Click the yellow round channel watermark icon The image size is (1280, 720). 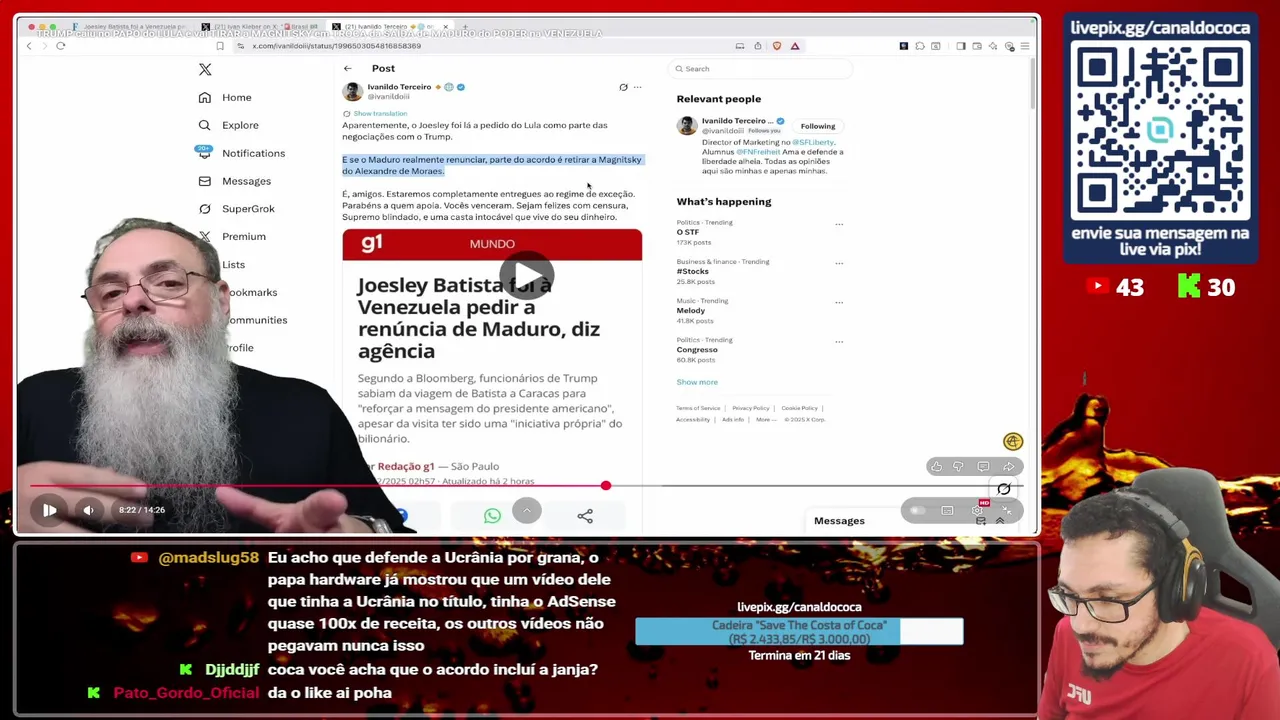pyautogui.click(x=1013, y=442)
